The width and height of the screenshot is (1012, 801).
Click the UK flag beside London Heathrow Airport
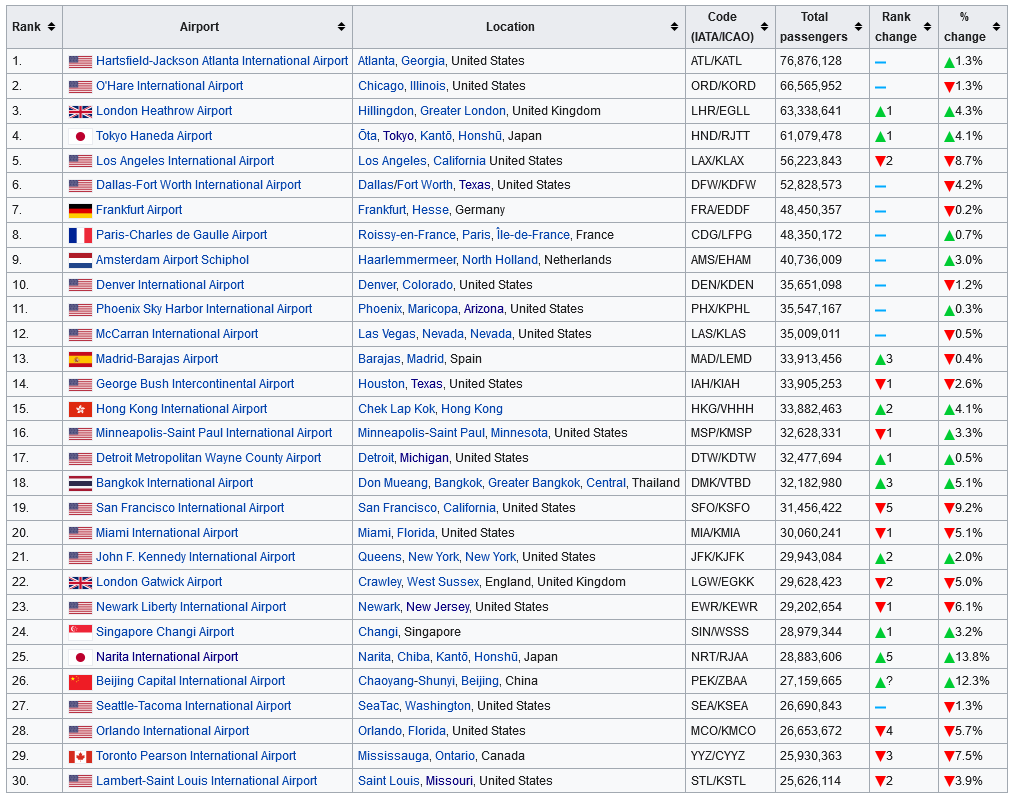click(x=80, y=112)
